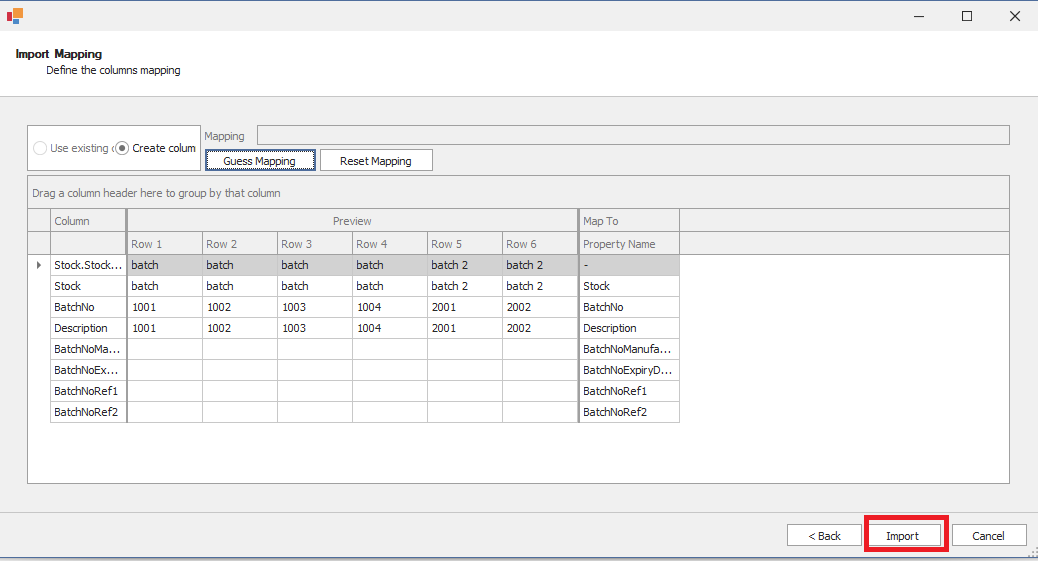Select the Create column radio button

(122, 148)
